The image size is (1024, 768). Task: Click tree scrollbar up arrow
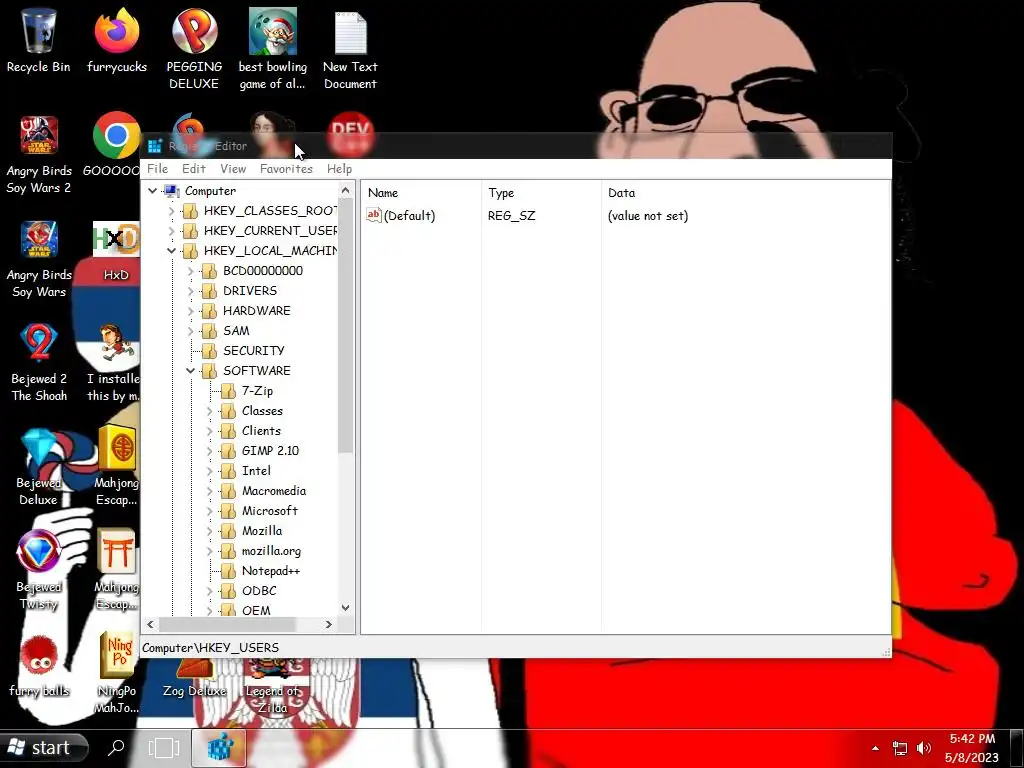(x=345, y=191)
